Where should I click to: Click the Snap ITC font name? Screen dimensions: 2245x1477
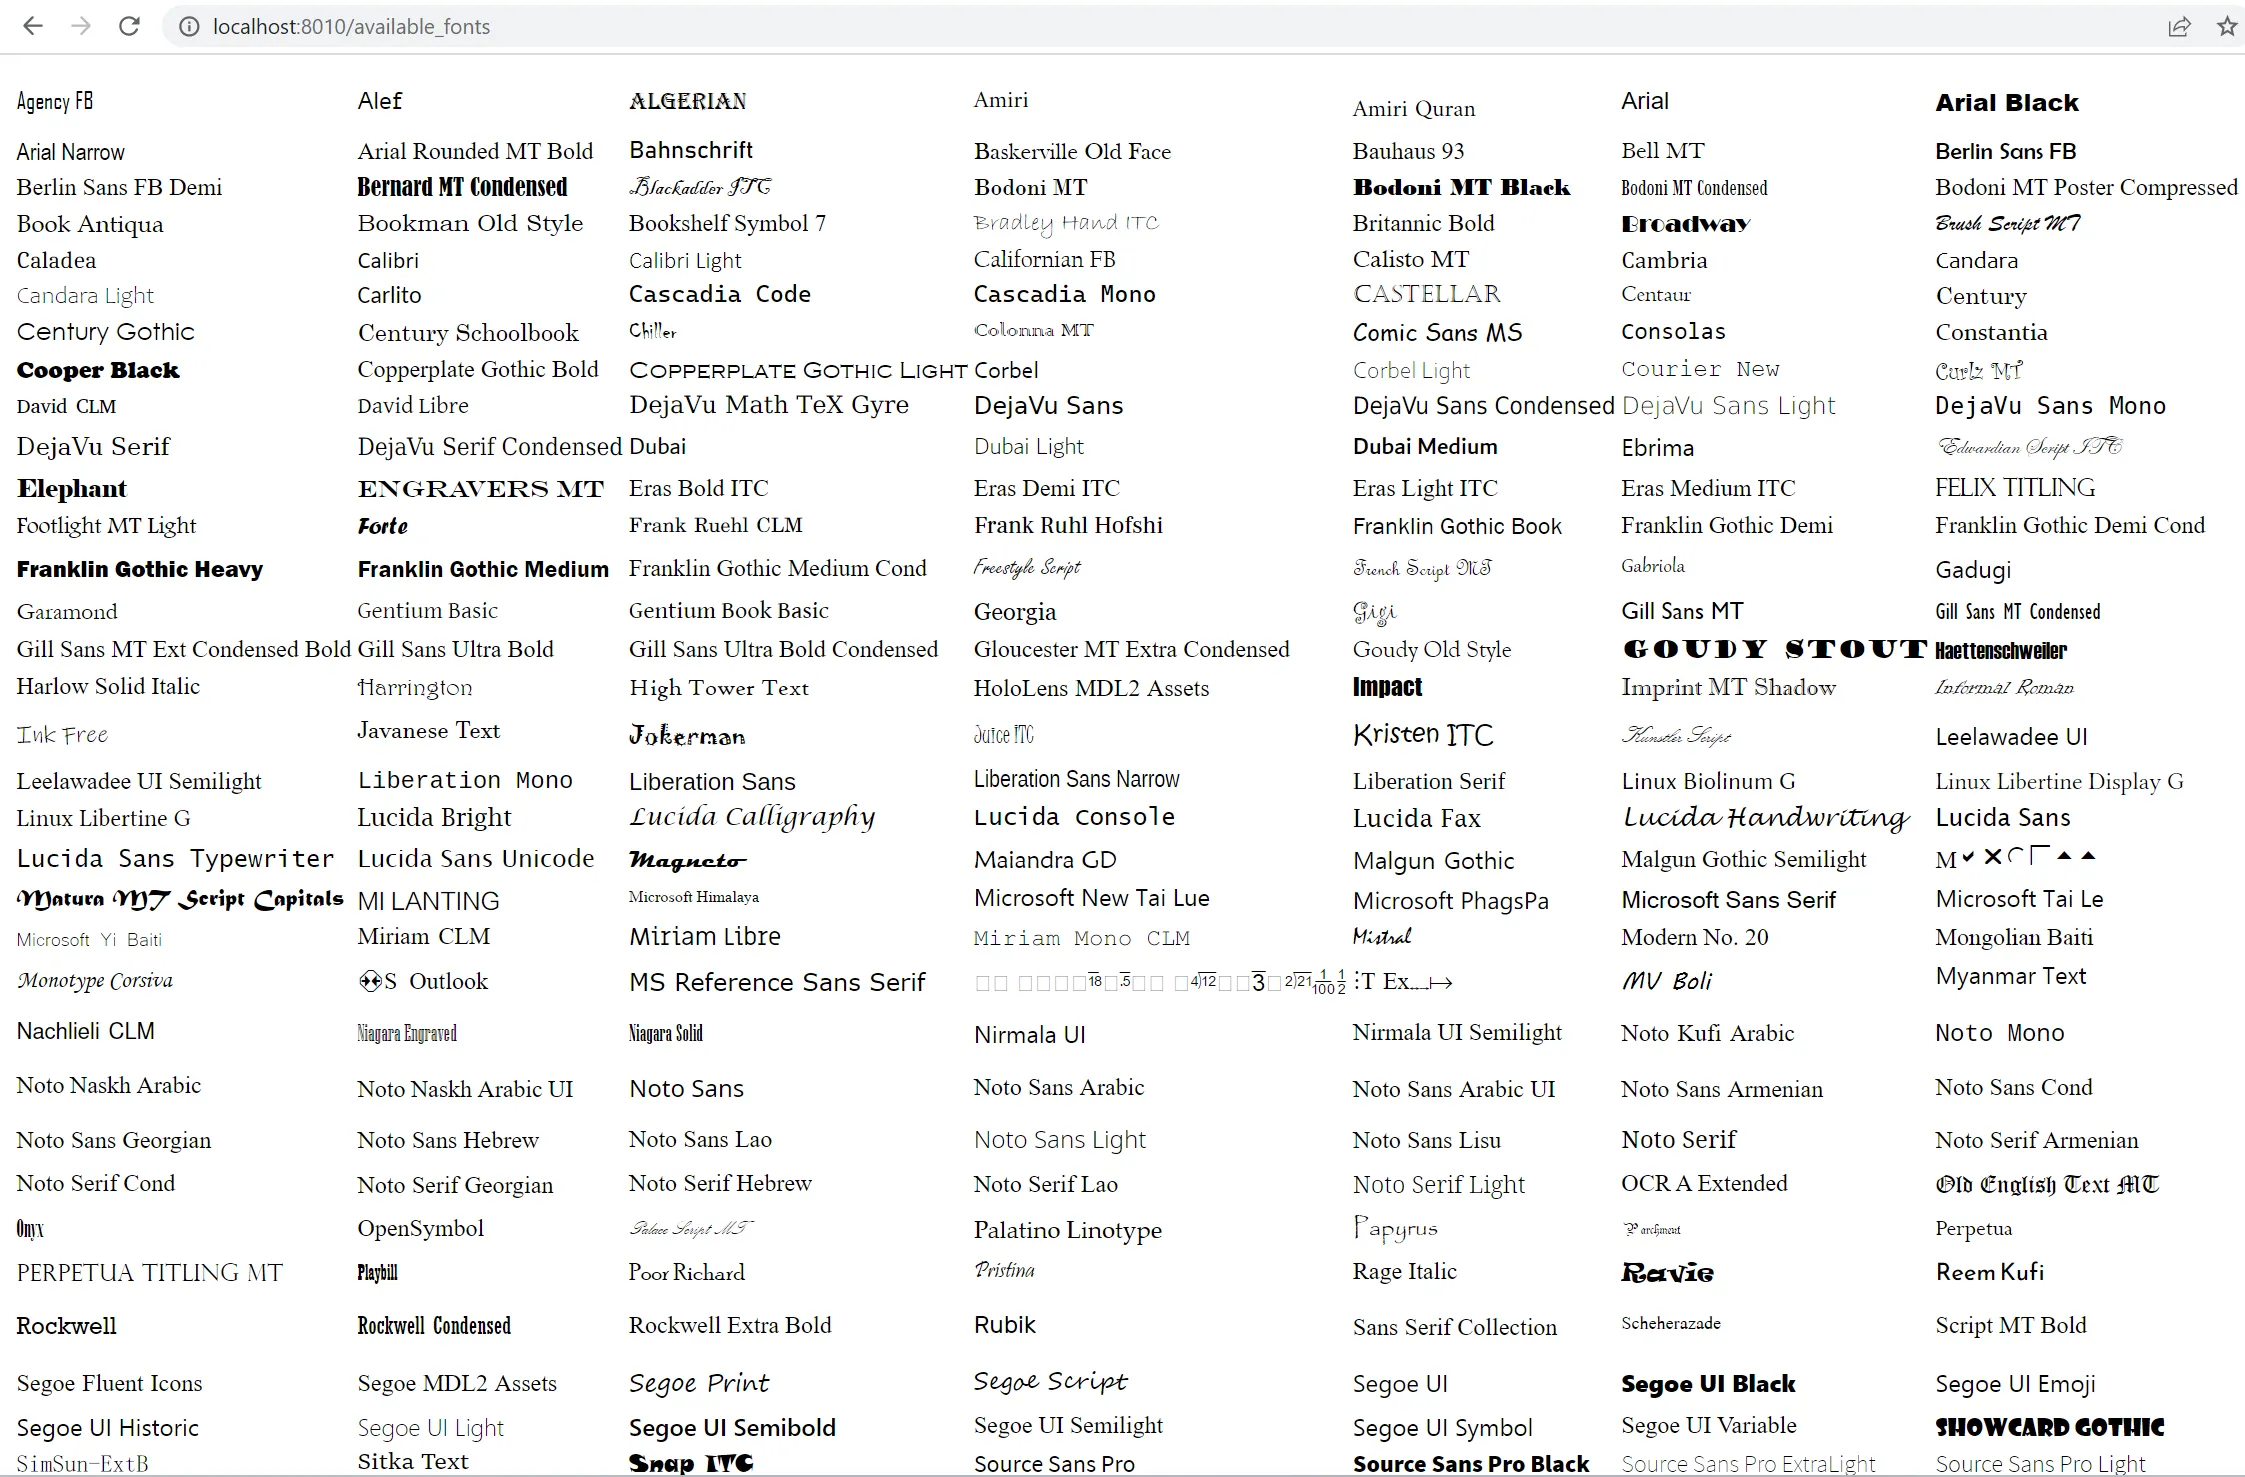[691, 1464]
